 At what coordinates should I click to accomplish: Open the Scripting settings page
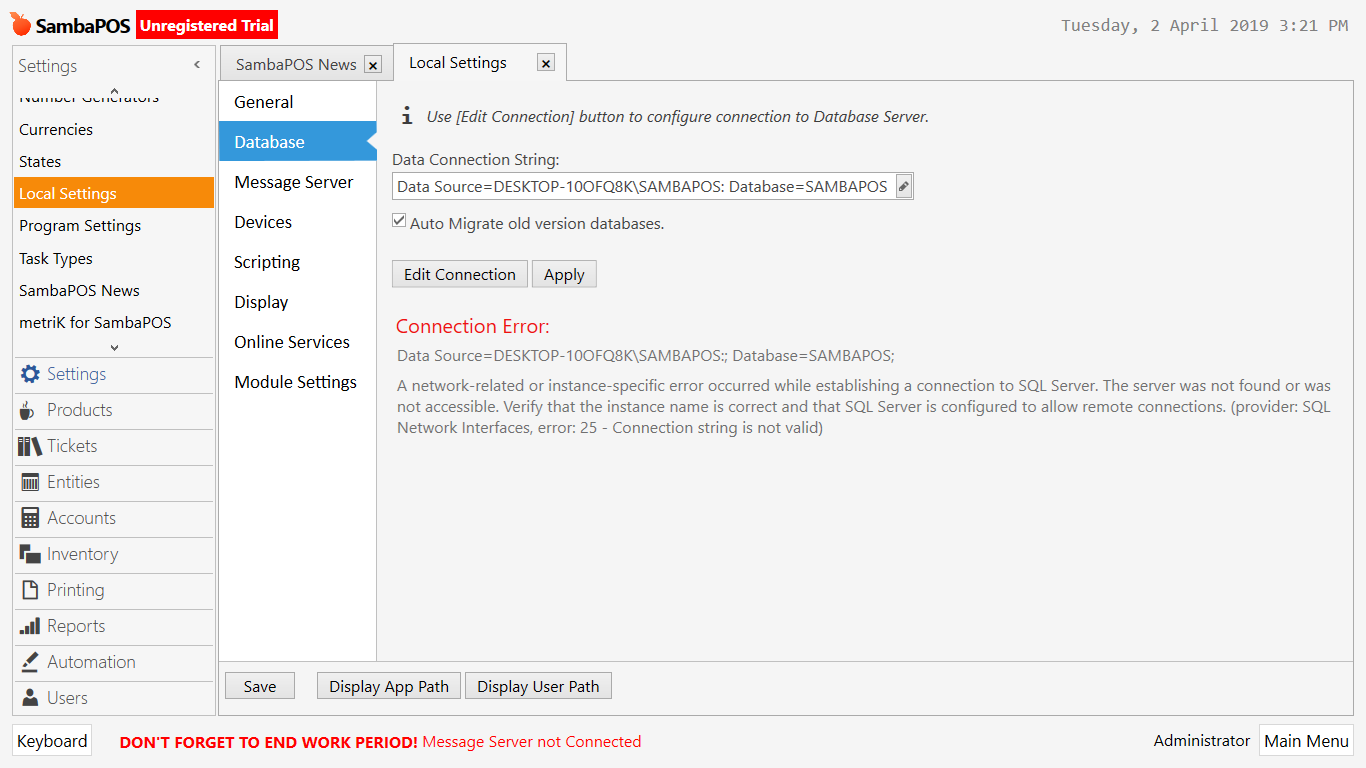[x=298, y=262]
